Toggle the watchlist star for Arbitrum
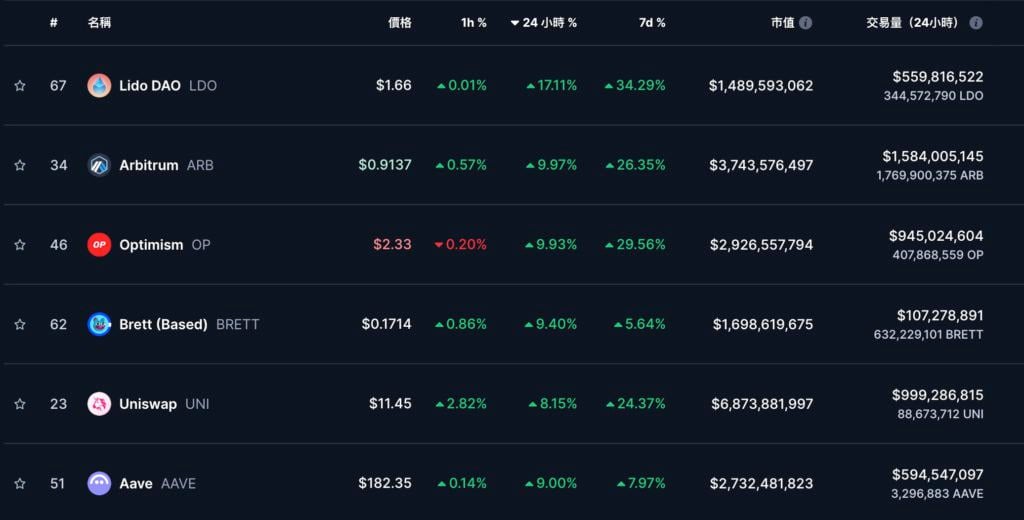Viewport: 1024px width, 520px height. pyautogui.click(x=20, y=165)
